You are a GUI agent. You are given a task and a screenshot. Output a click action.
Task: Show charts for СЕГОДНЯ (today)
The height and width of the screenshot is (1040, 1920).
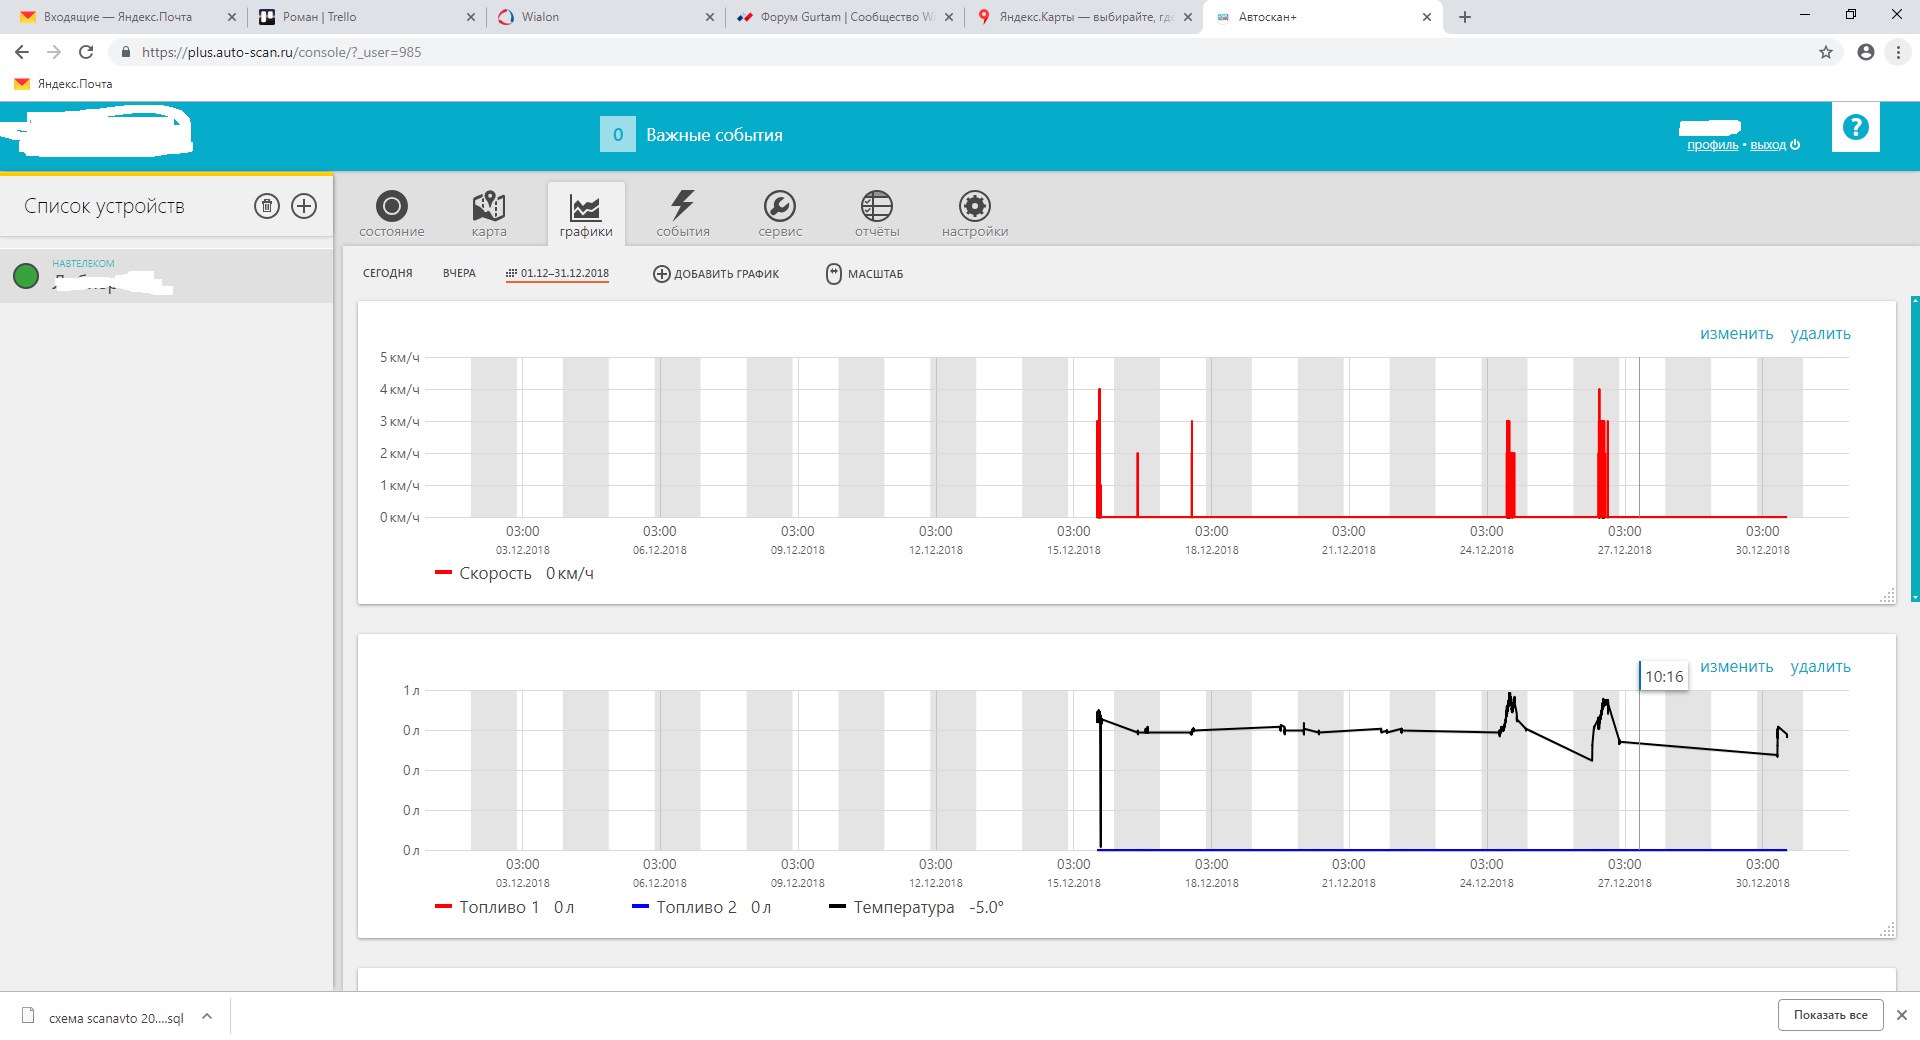[x=387, y=273]
